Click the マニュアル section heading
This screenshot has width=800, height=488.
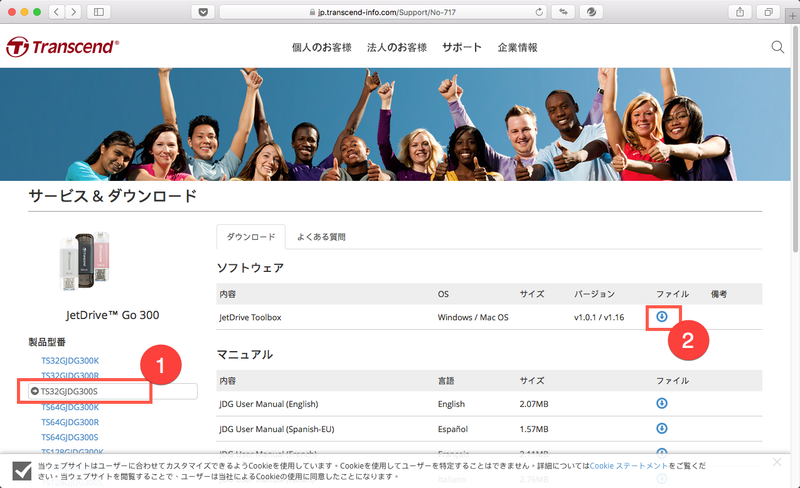(245, 354)
